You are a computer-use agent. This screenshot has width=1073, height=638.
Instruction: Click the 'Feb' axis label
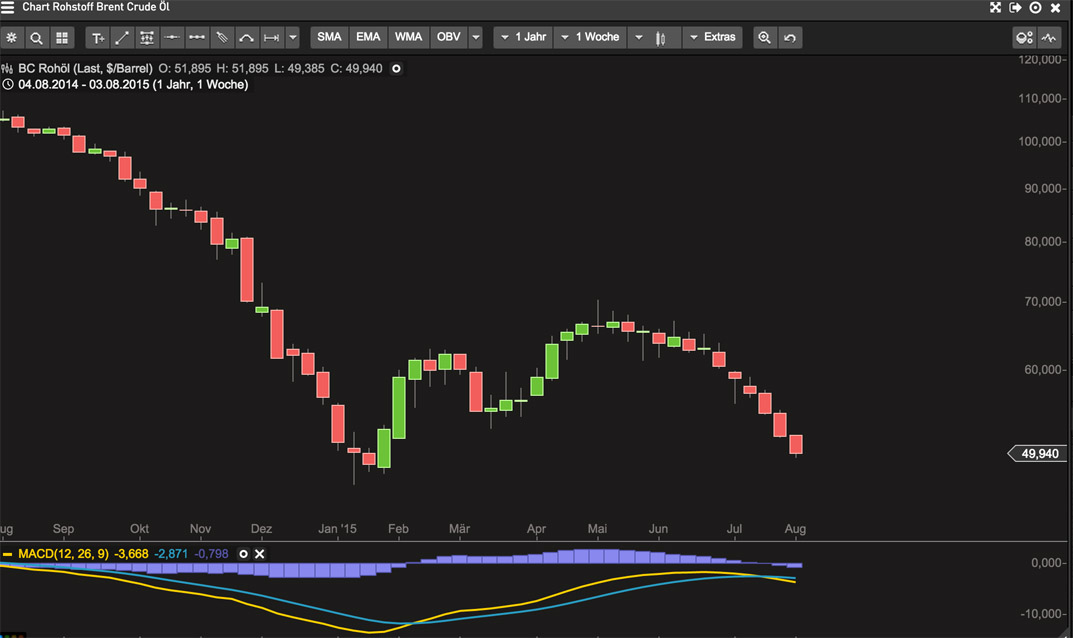click(x=398, y=529)
